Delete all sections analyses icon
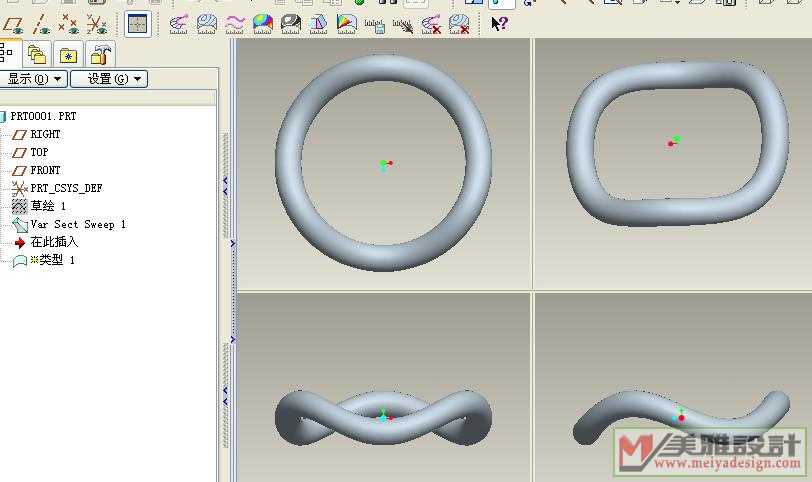 click(x=459, y=24)
